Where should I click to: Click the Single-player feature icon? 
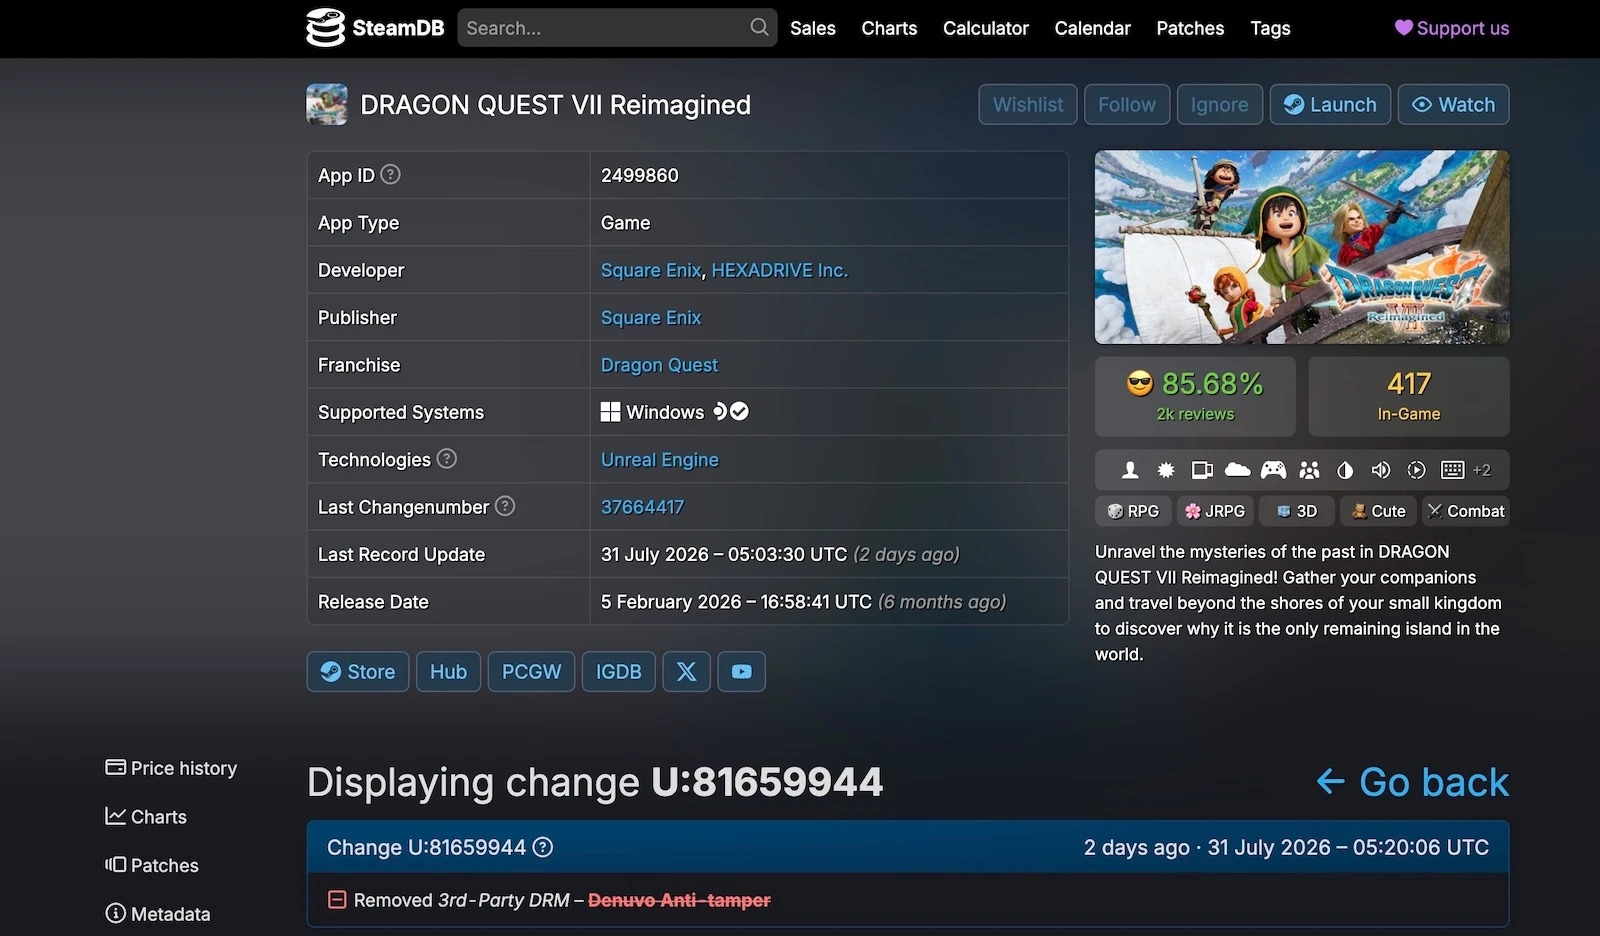pos(1130,470)
